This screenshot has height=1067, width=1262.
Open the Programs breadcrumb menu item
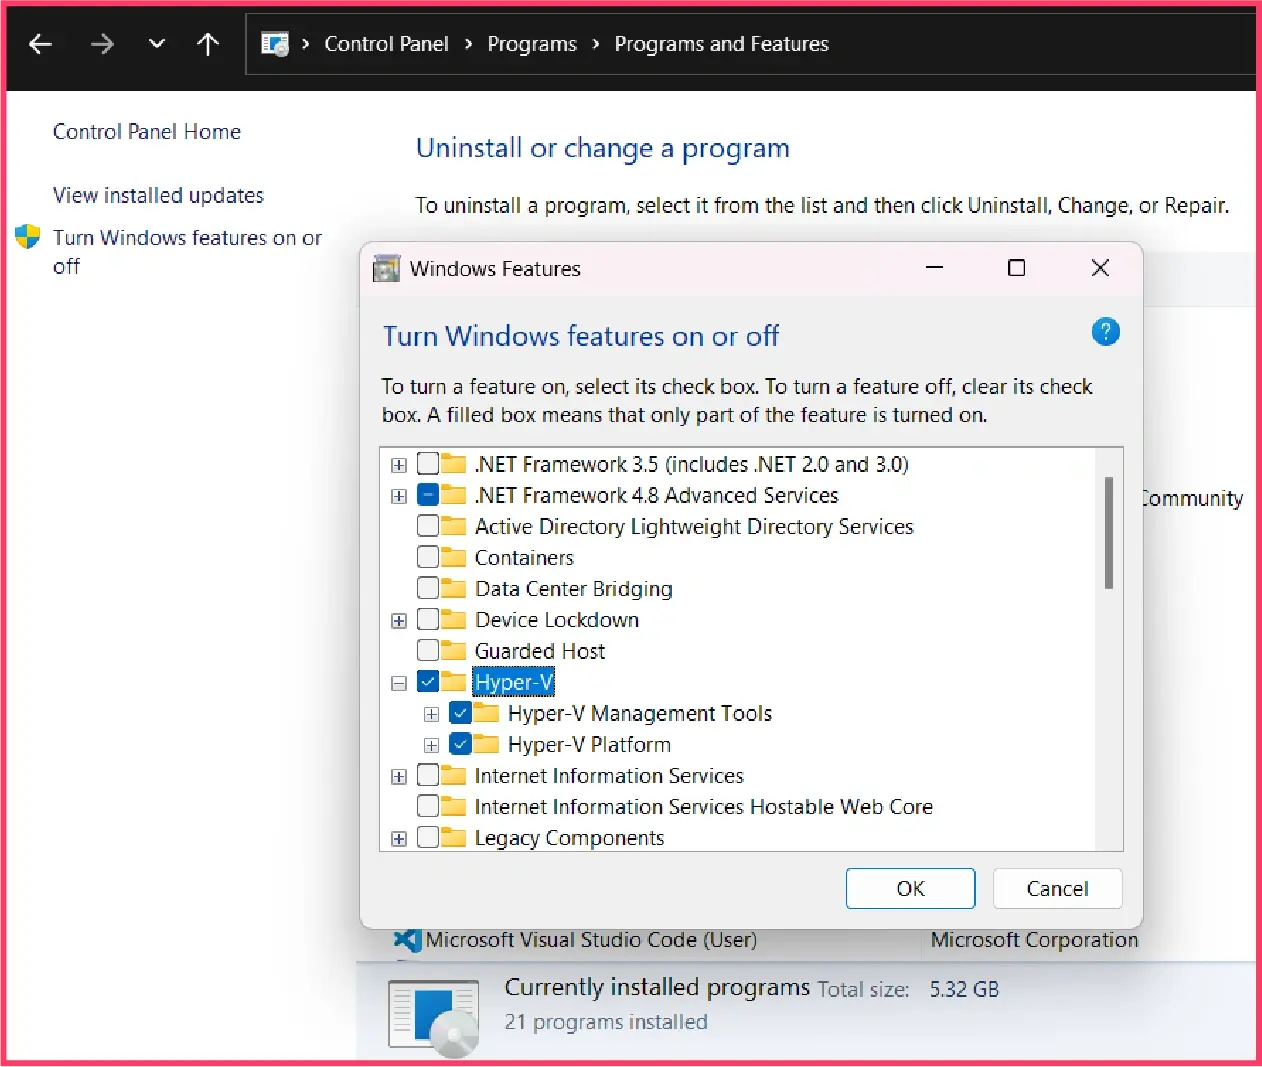(531, 43)
